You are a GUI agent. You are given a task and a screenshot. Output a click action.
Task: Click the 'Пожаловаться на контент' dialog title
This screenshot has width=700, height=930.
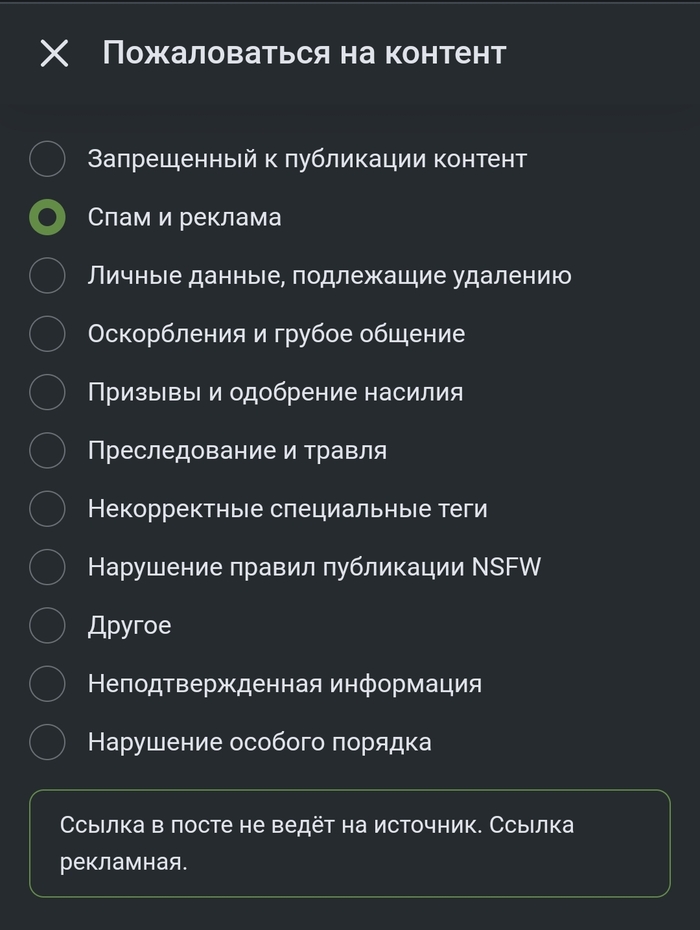[x=304, y=53]
